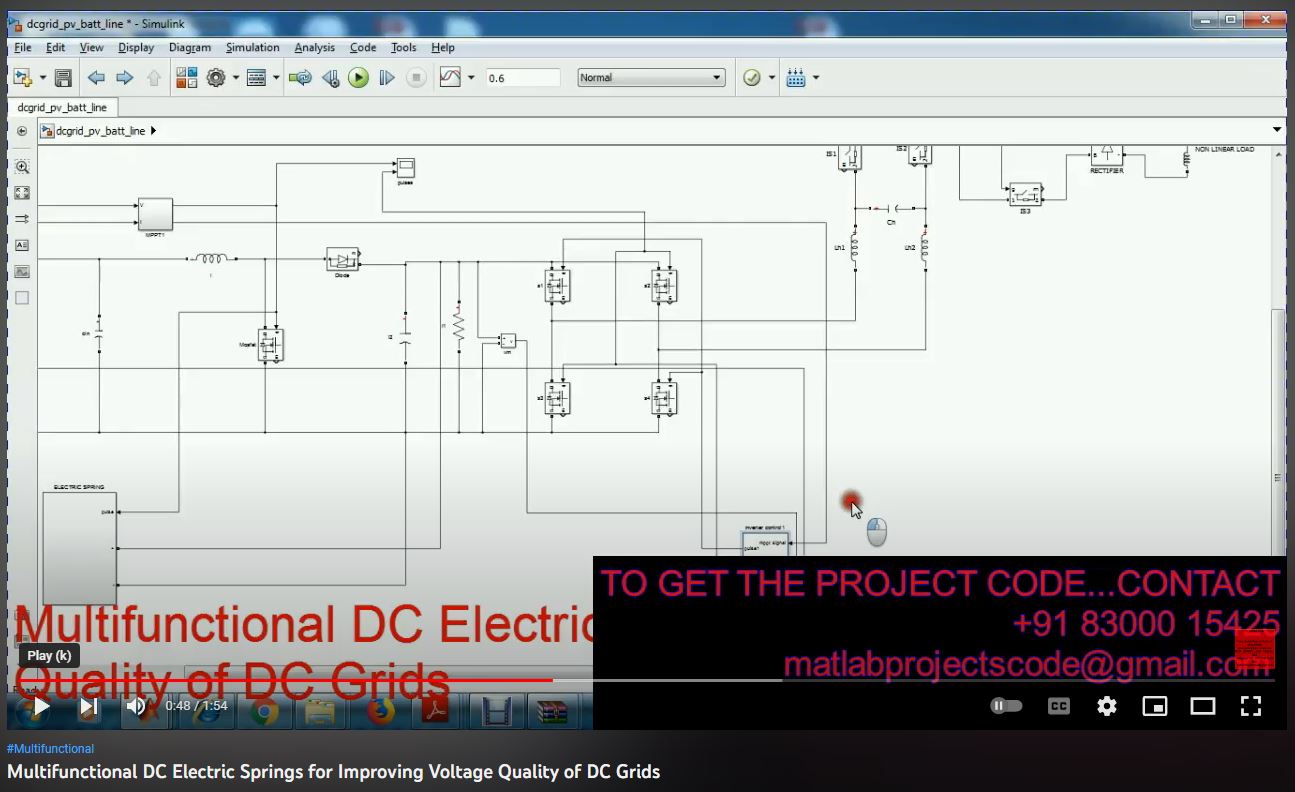Click the simulation stop time field
This screenshot has width=1295, height=792.
coord(522,78)
